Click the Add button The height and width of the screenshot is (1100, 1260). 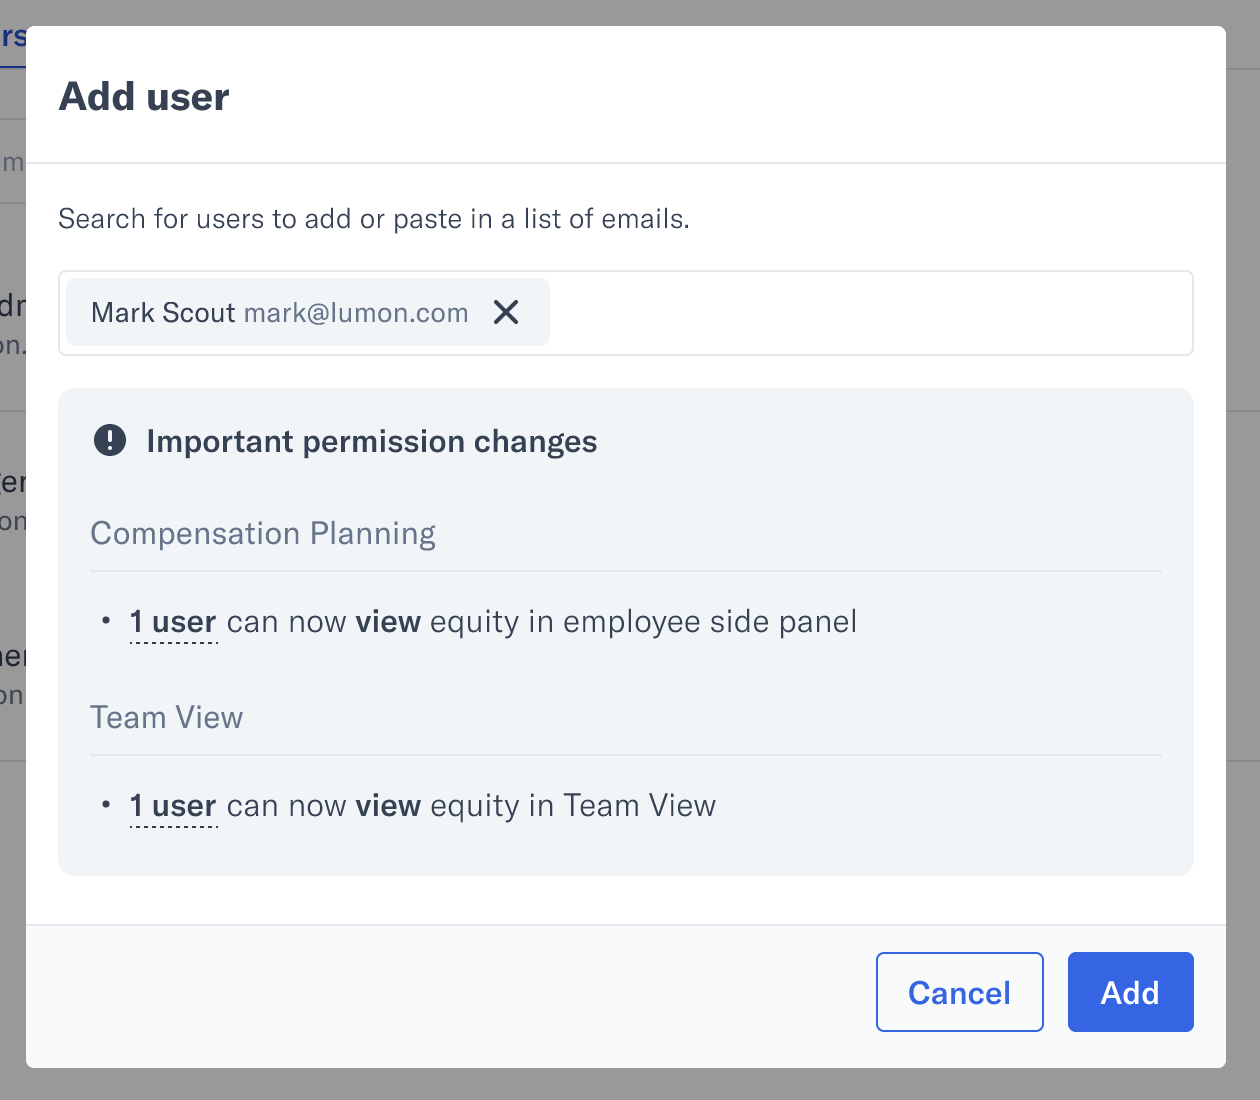[x=1130, y=992]
